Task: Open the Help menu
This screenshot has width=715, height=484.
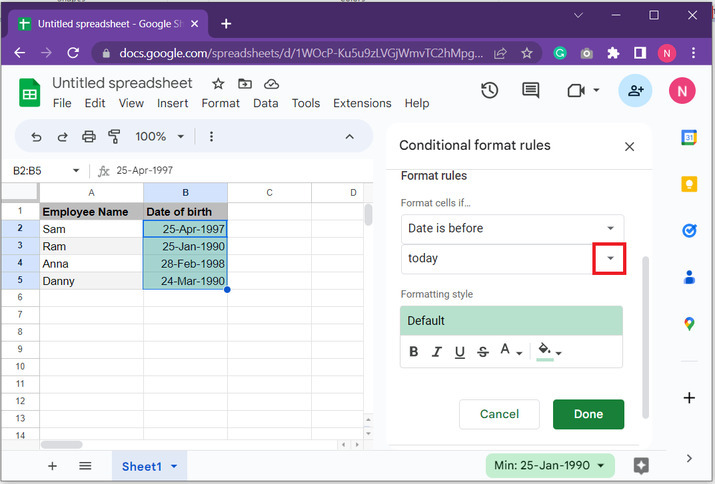Action: pos(417,104)
